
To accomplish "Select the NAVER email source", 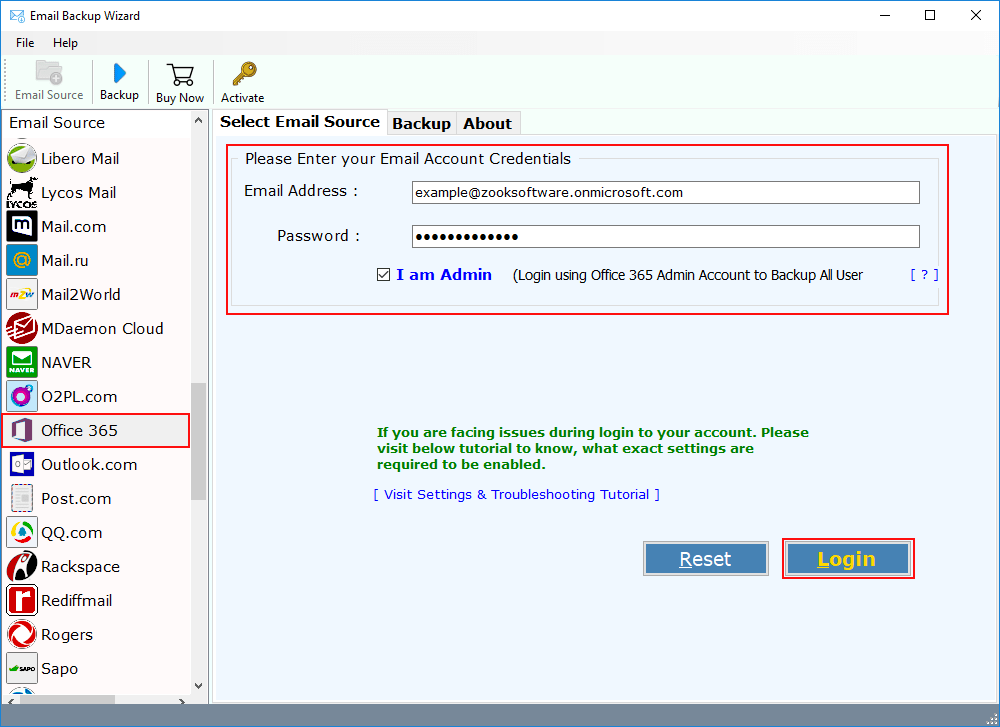I will (66, 362).
